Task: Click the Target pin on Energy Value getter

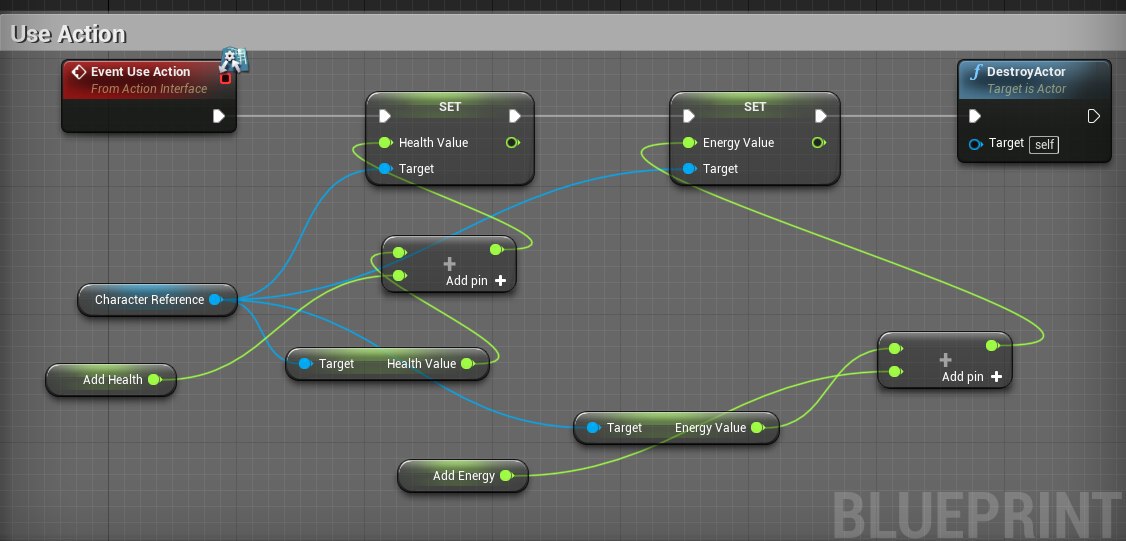Action: pos(593,427)
